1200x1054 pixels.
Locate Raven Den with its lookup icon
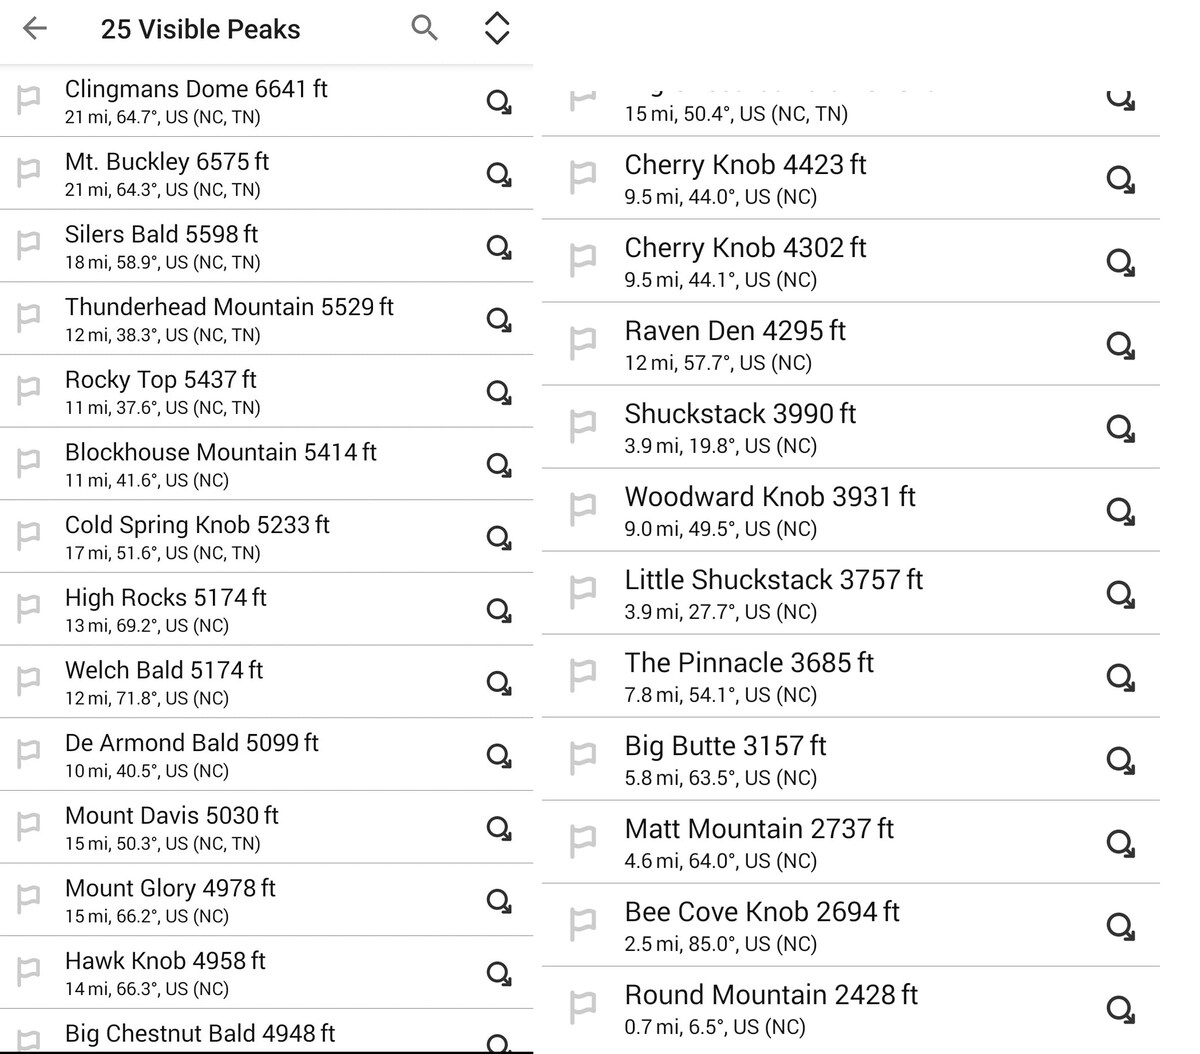pyautogui.click(x=1120, y=345)
